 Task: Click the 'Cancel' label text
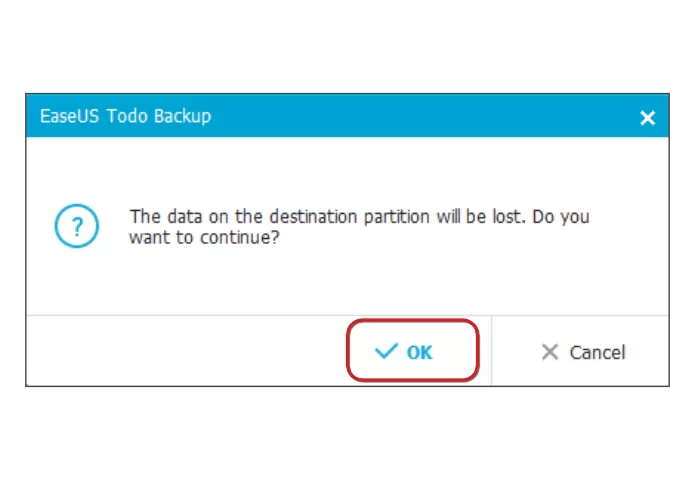597,352
